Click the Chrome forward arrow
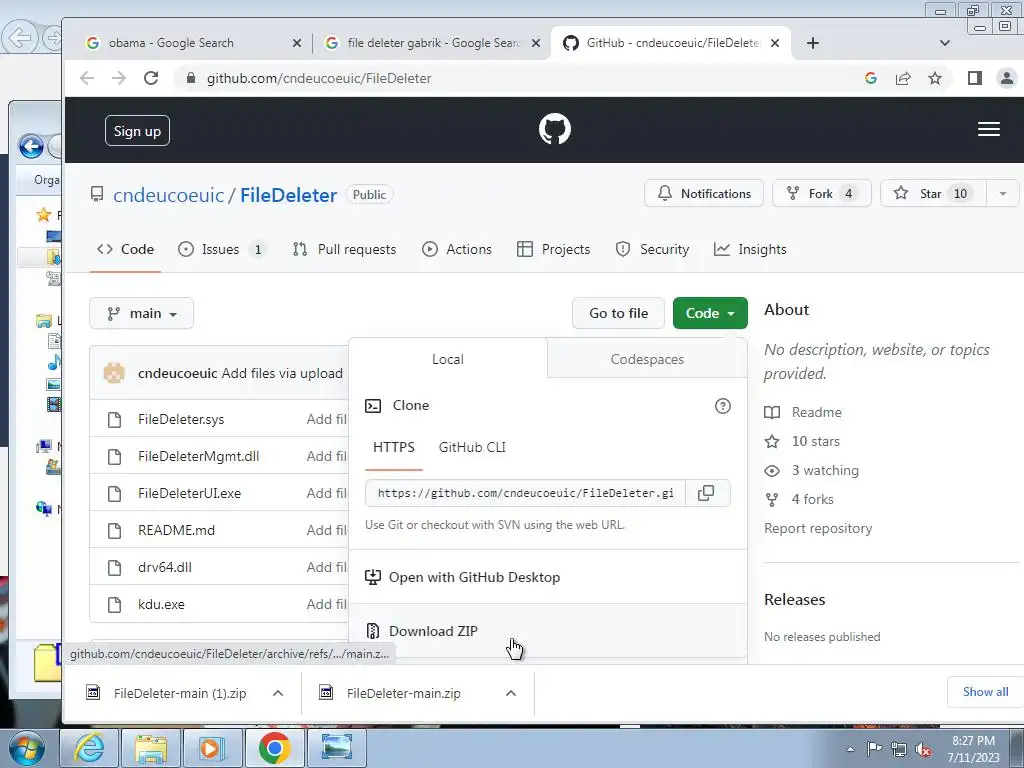 point(119,78)
